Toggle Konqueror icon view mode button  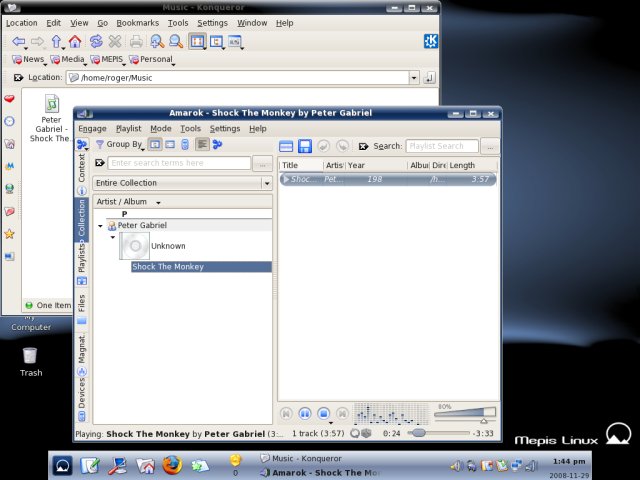pyautogui.click(x=196, y=41)
